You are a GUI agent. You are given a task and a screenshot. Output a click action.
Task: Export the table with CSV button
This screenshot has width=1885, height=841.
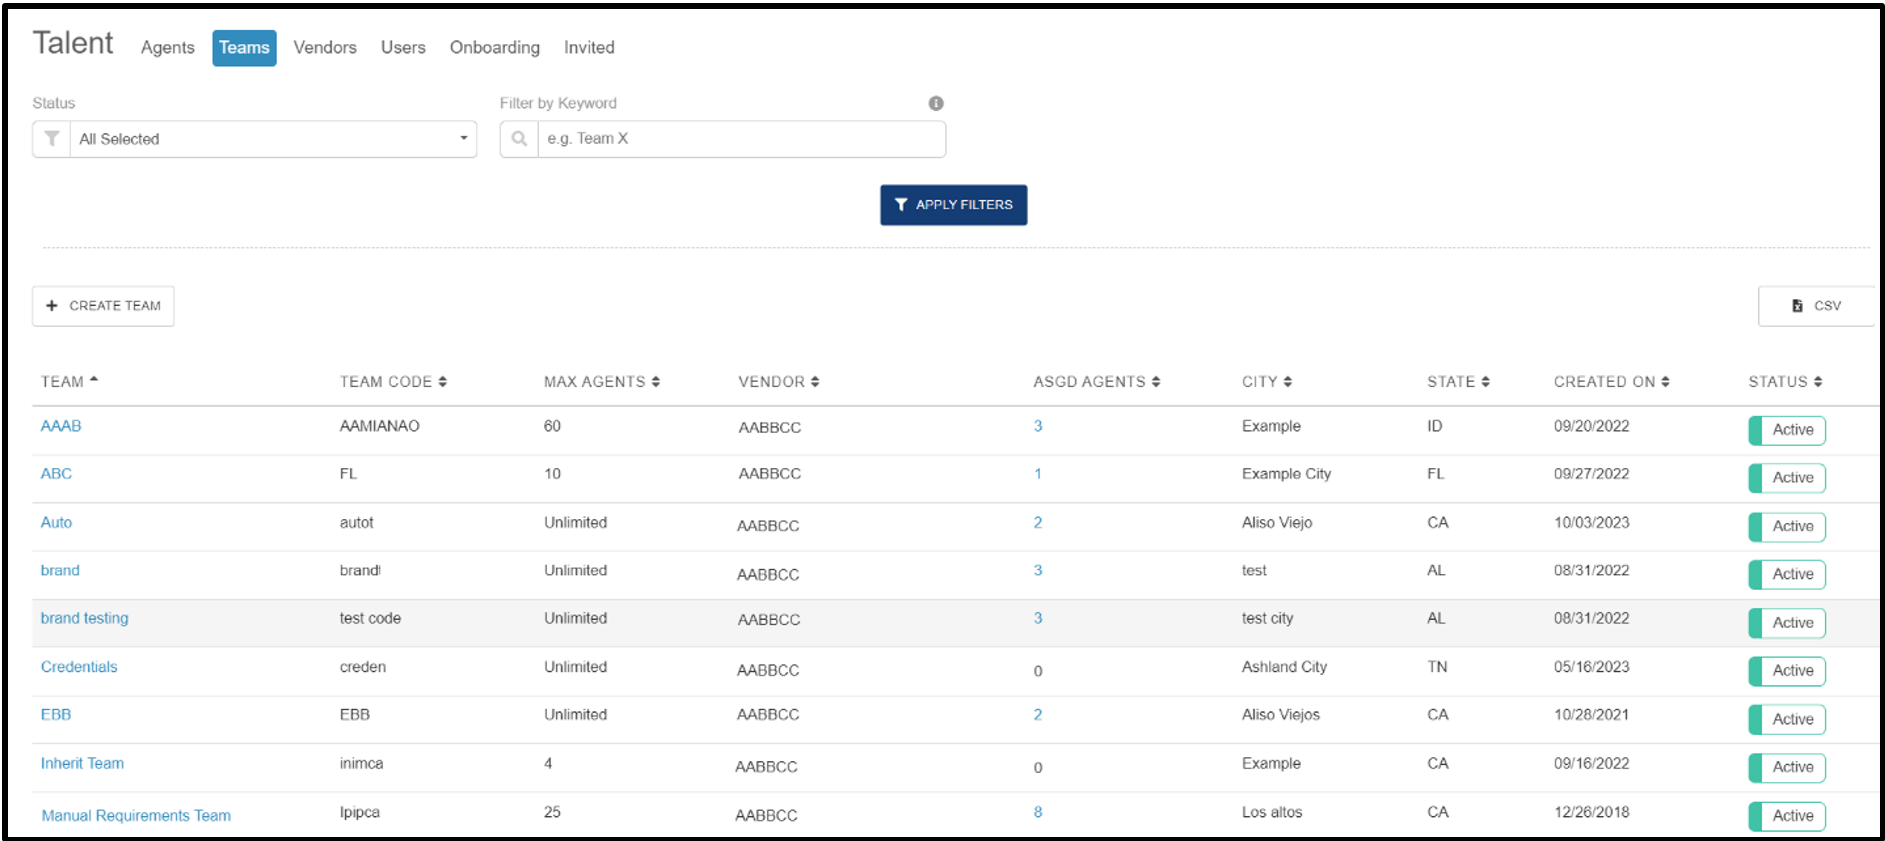1816,306
